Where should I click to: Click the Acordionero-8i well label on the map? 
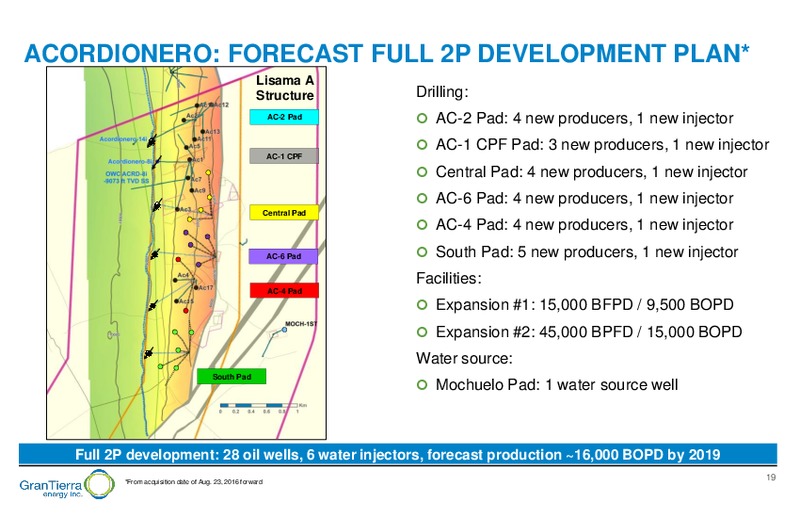point(130,161)
